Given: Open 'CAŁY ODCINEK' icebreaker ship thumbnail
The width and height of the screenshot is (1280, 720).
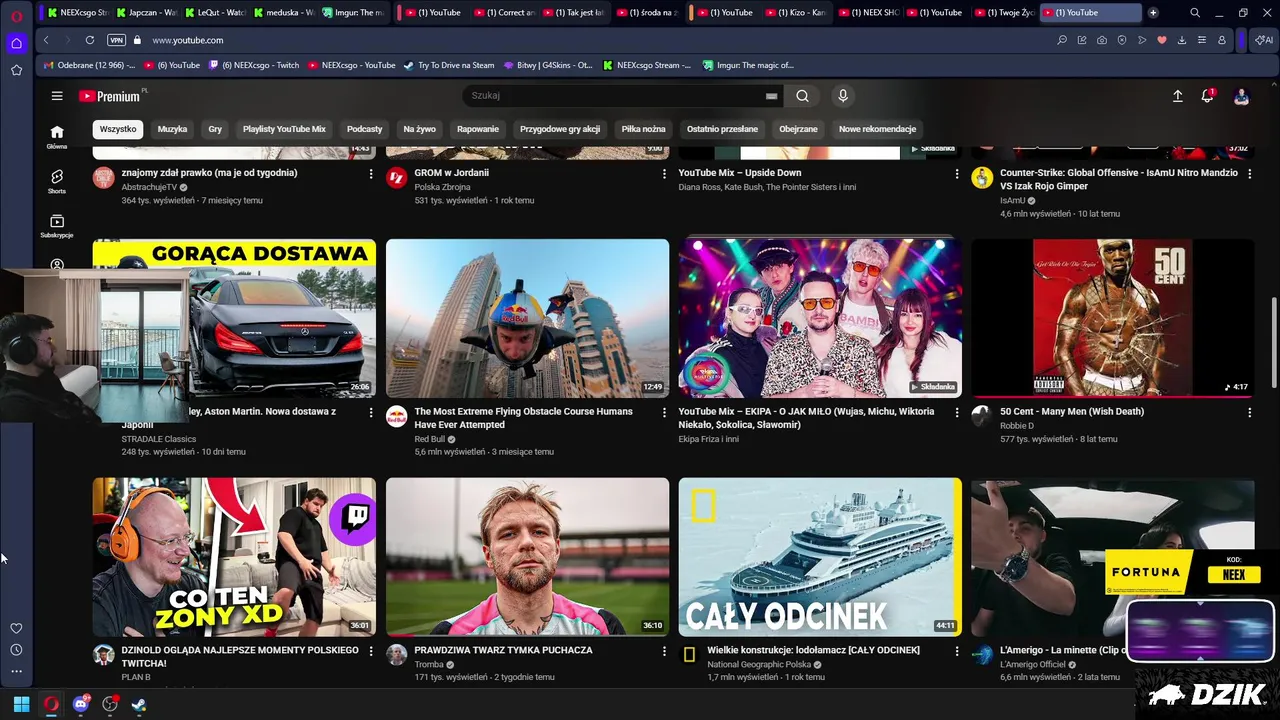Looking at the screenshot, I should 820,557.
